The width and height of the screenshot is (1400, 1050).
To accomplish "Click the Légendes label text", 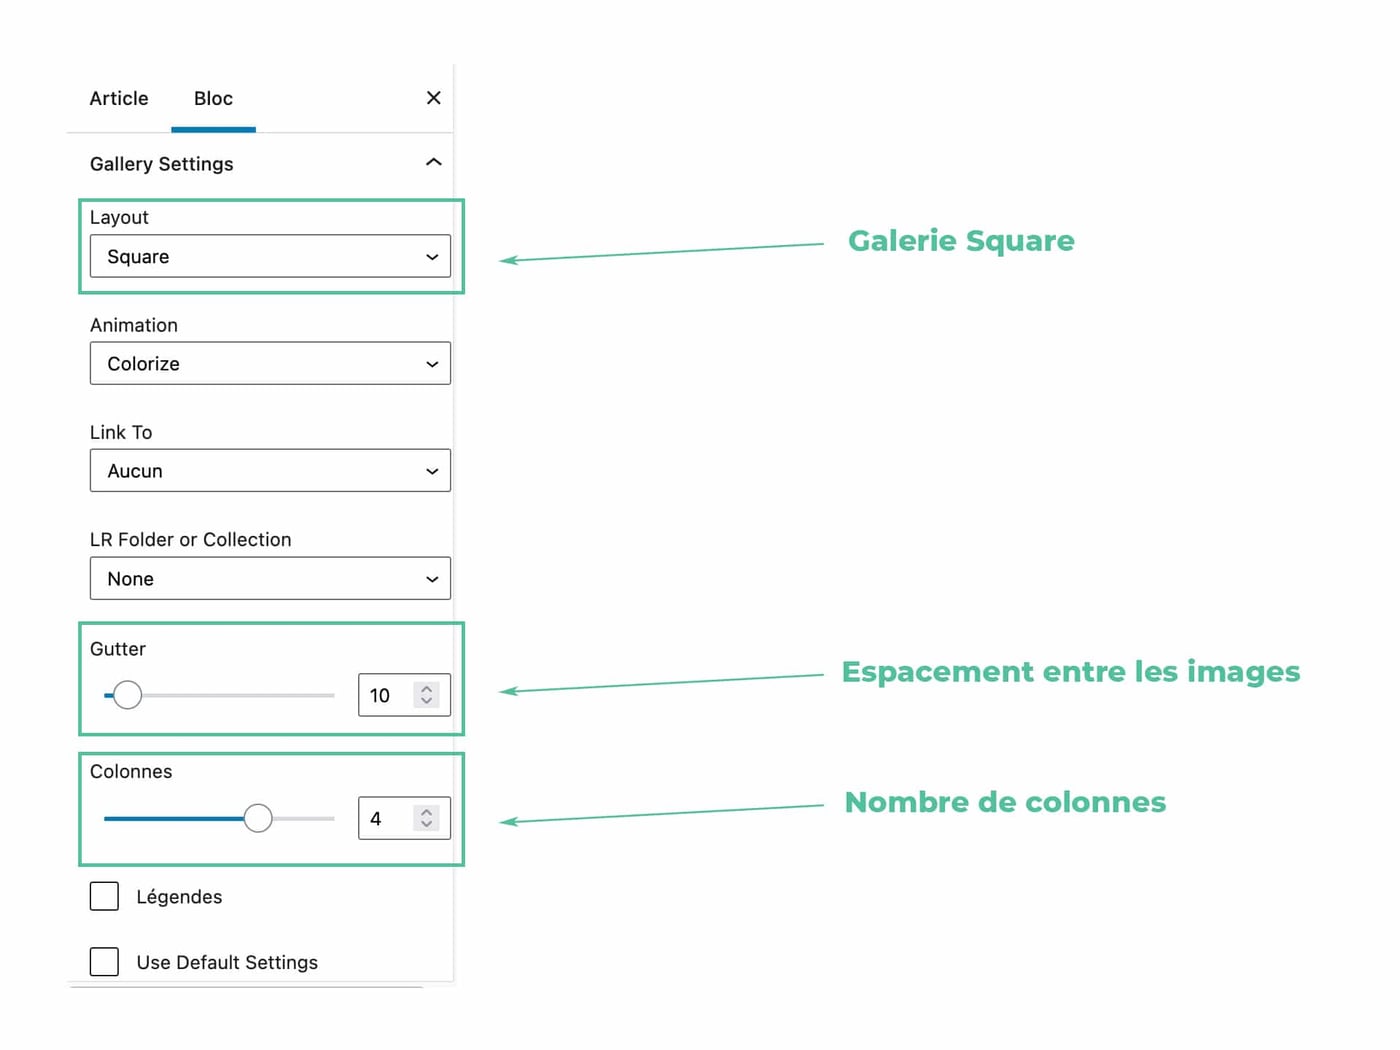I will pyautogui.click(x=179, y=897).
